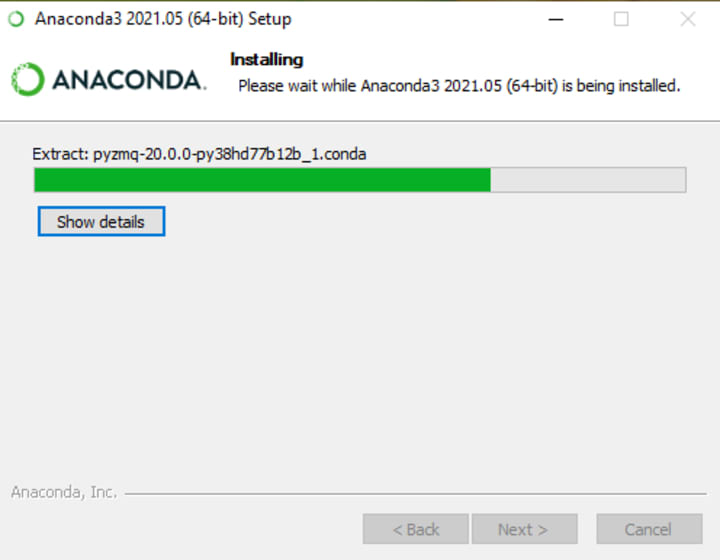Click the disabled maximize window button
The width and height of the screenshot is (720, 560).
tap(621, 19)
